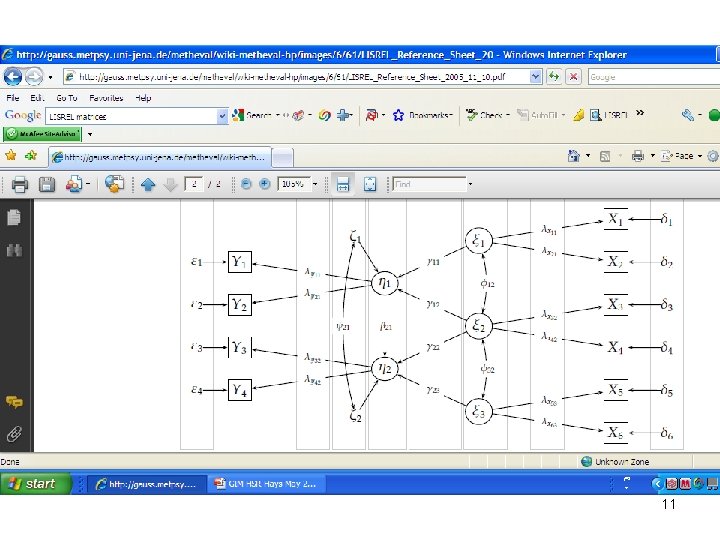Open the File menu
The image size is (720, 540).
tap(12, 98)
